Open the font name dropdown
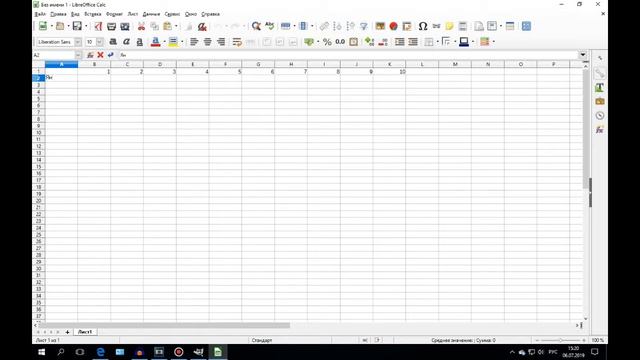 click(78, 42)
